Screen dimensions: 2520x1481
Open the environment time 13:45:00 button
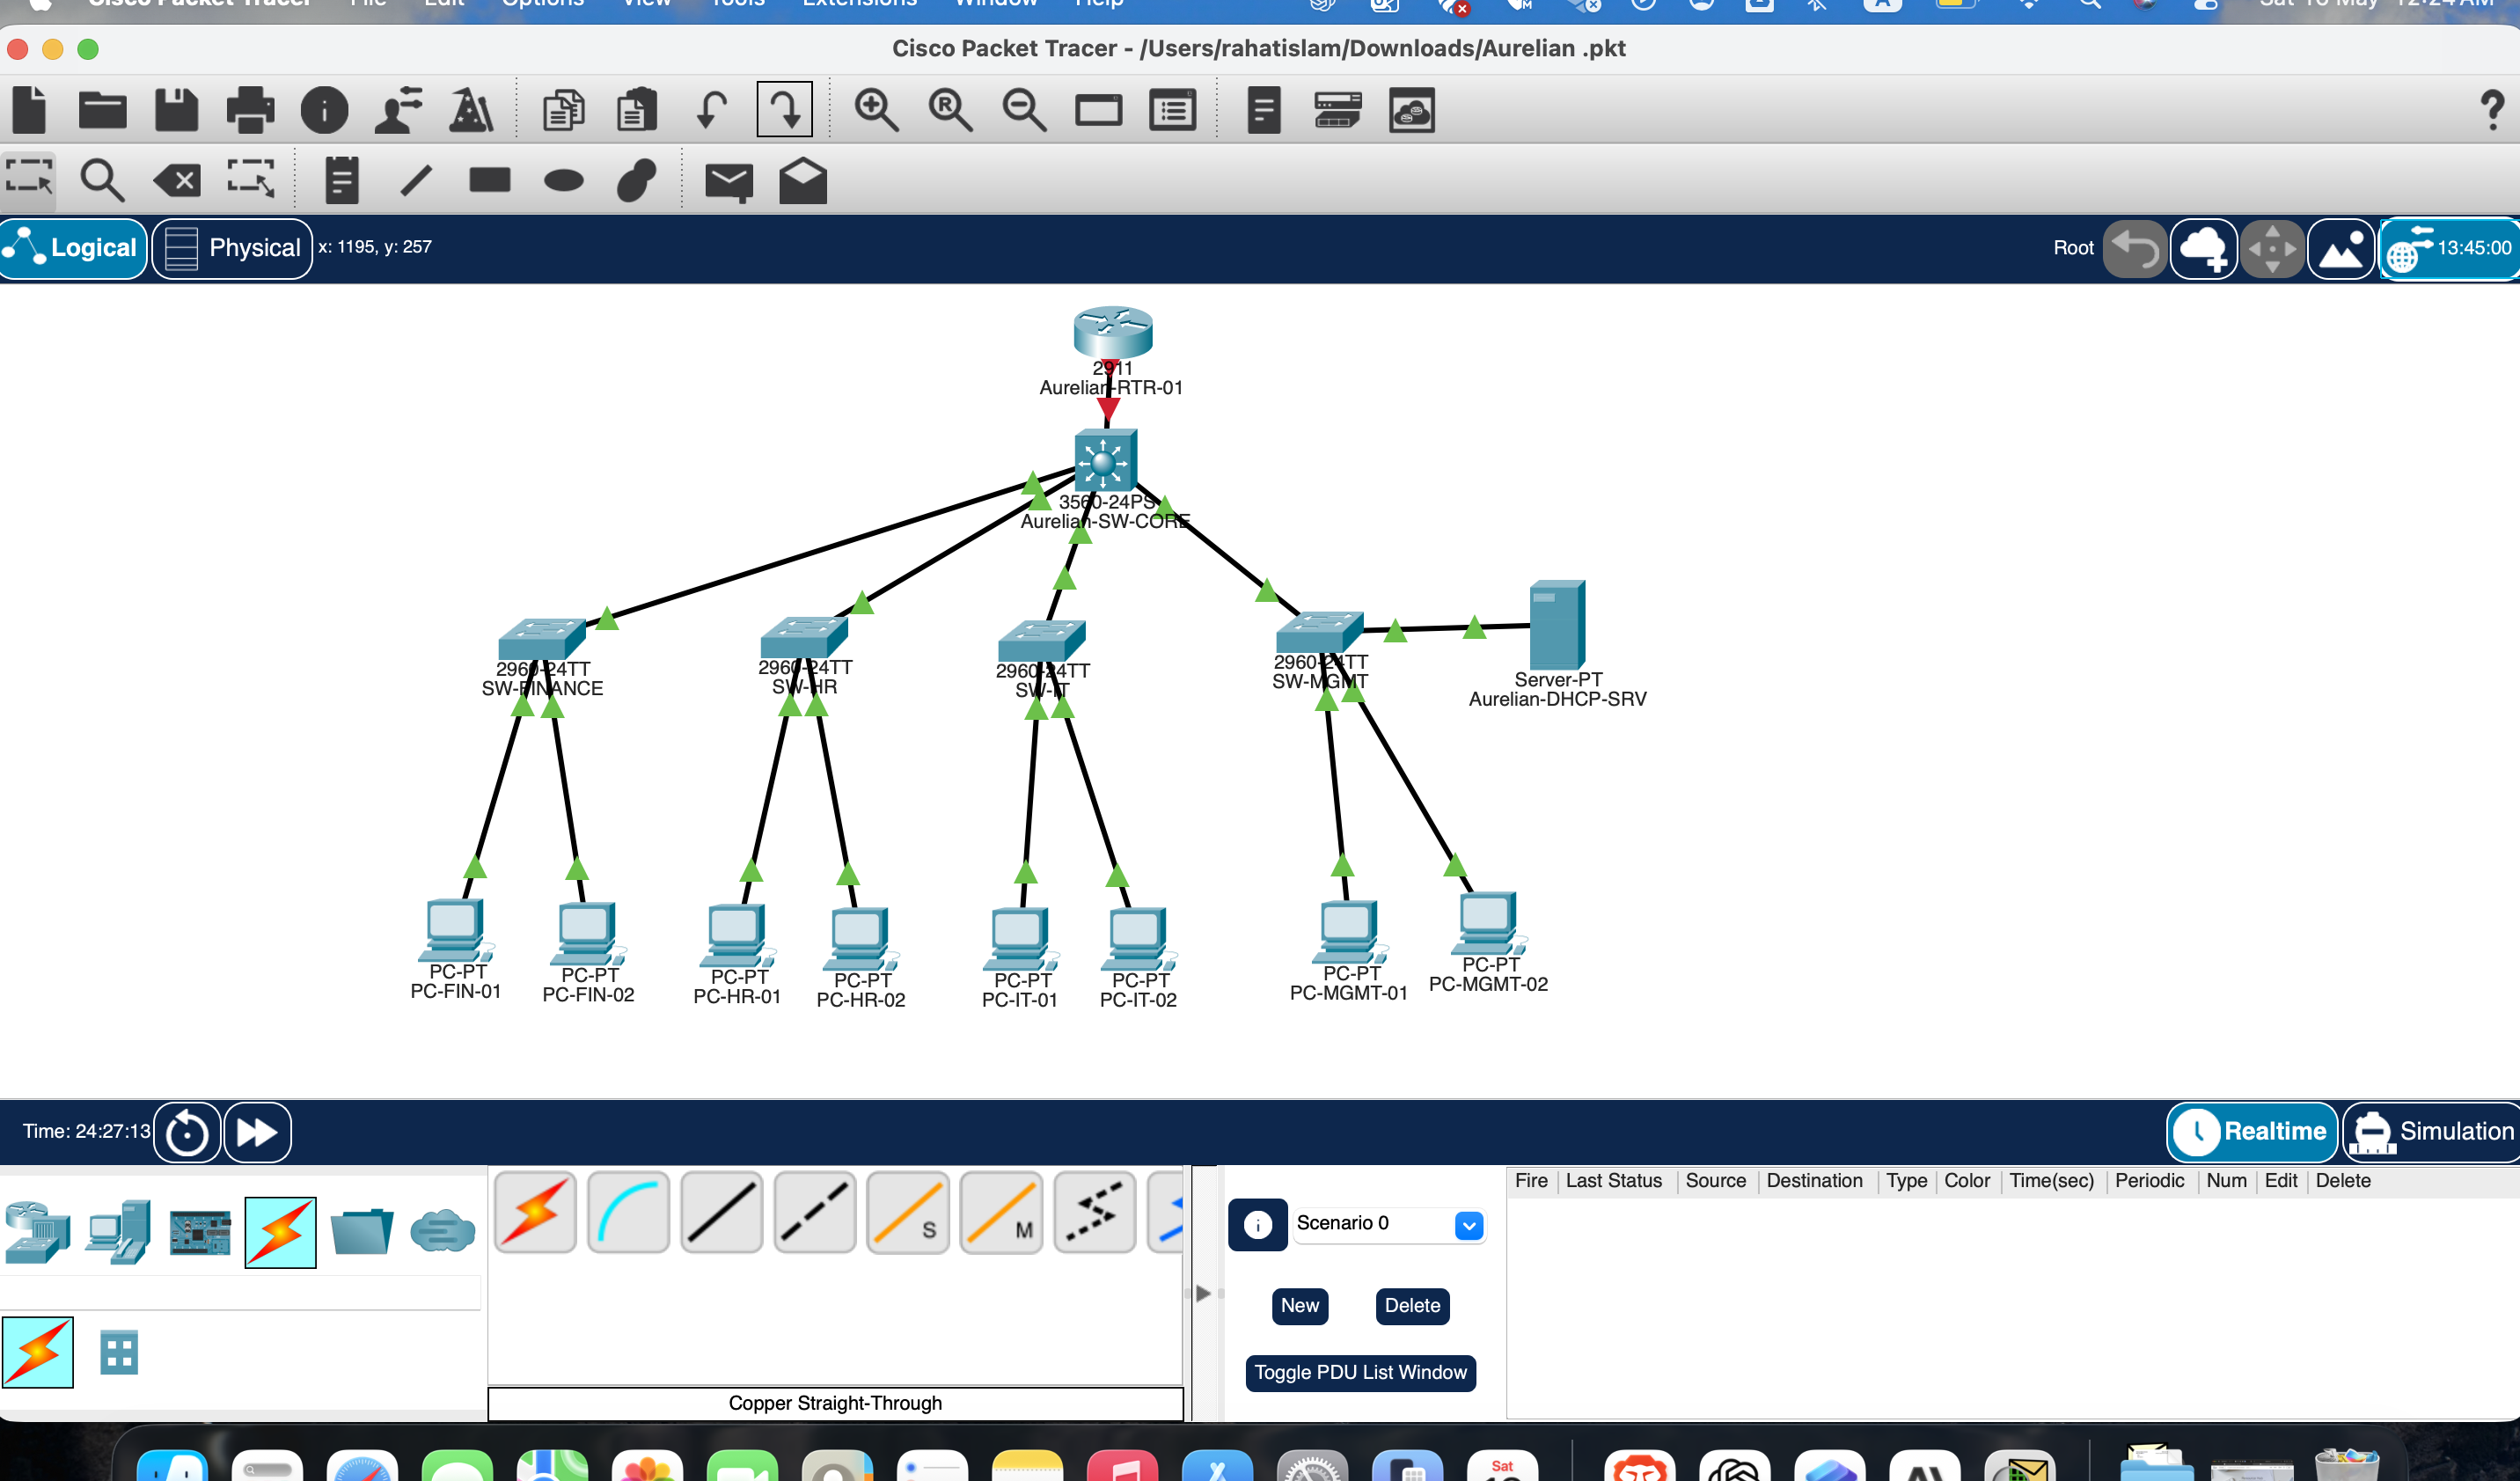pyautogui.click(x=2450, y=248)
